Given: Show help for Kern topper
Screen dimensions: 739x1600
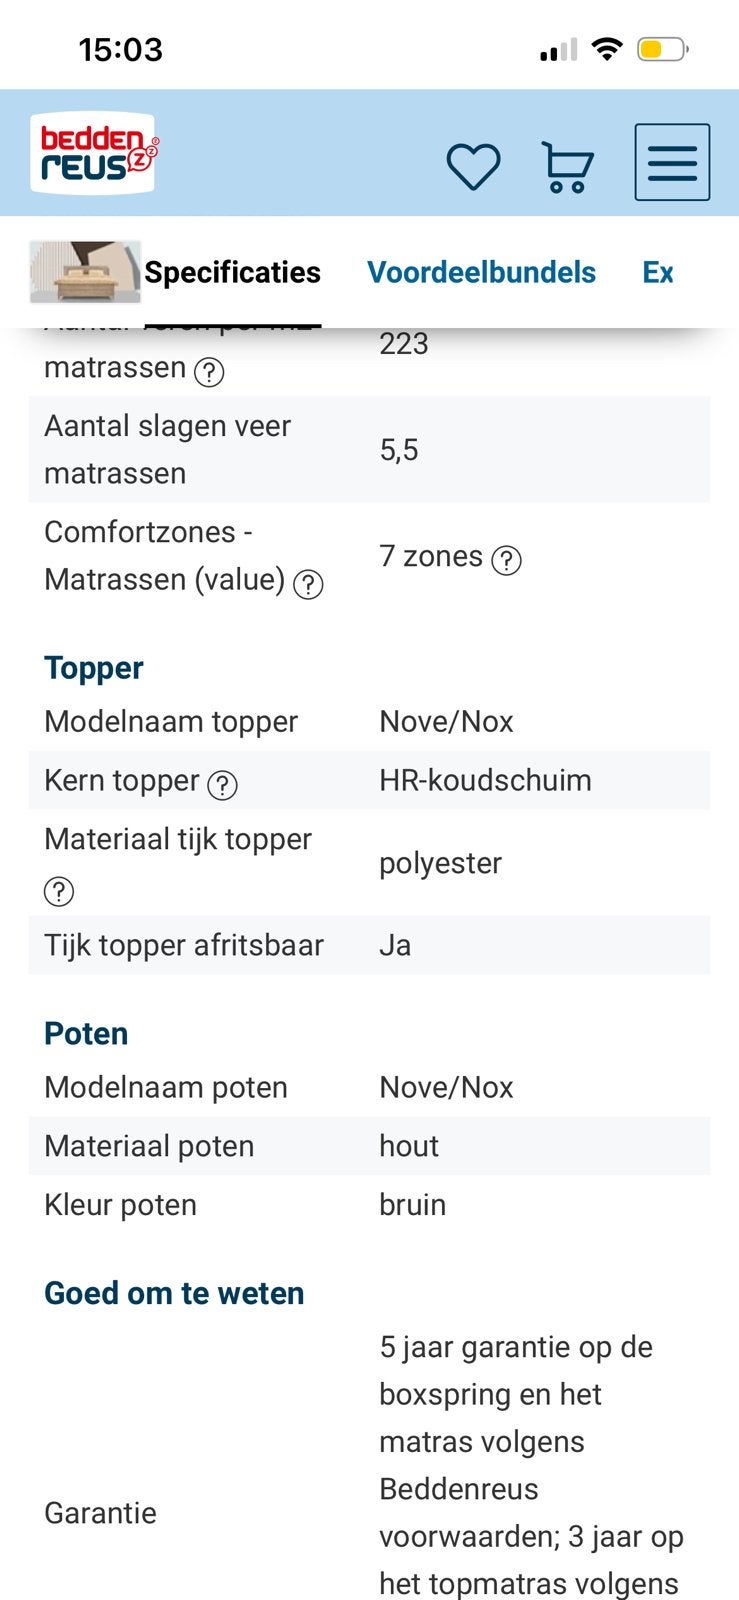Looking at the screenshot, I should (222, 785).
